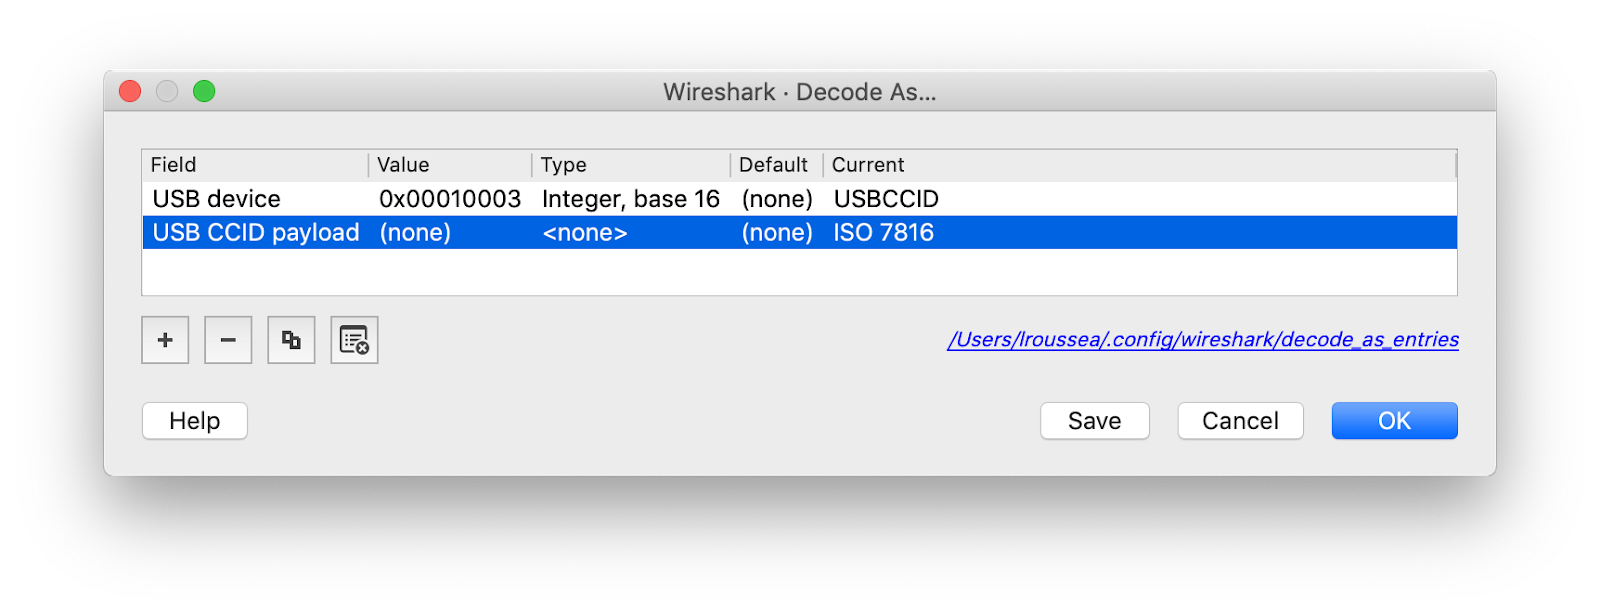Copy the selected decode-as entry
The image size is (1600, 613).
291,340
